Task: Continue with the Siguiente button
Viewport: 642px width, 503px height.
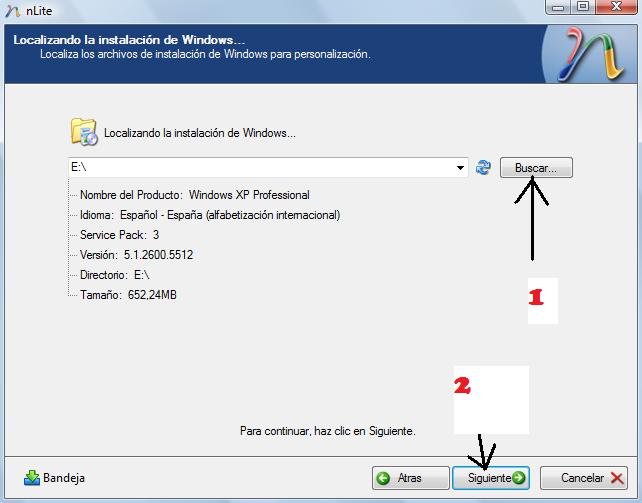Action: [x=490, y=478]
